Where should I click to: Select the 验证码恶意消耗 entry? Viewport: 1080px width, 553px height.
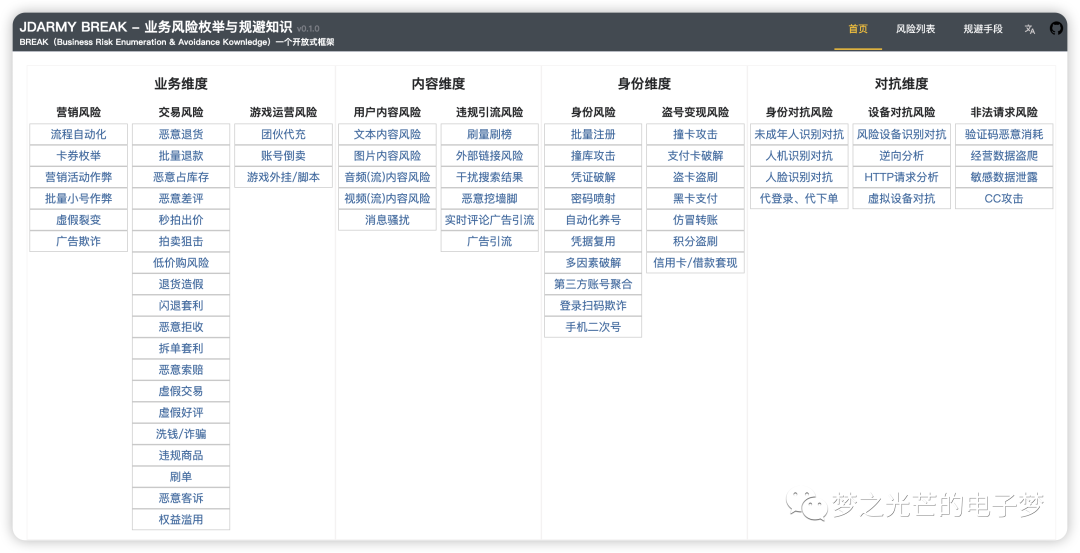click(x=1004, y=134)
